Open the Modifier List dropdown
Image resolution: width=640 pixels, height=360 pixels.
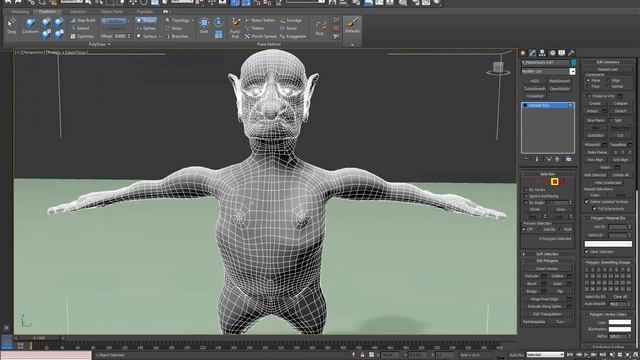pos(572,71)
